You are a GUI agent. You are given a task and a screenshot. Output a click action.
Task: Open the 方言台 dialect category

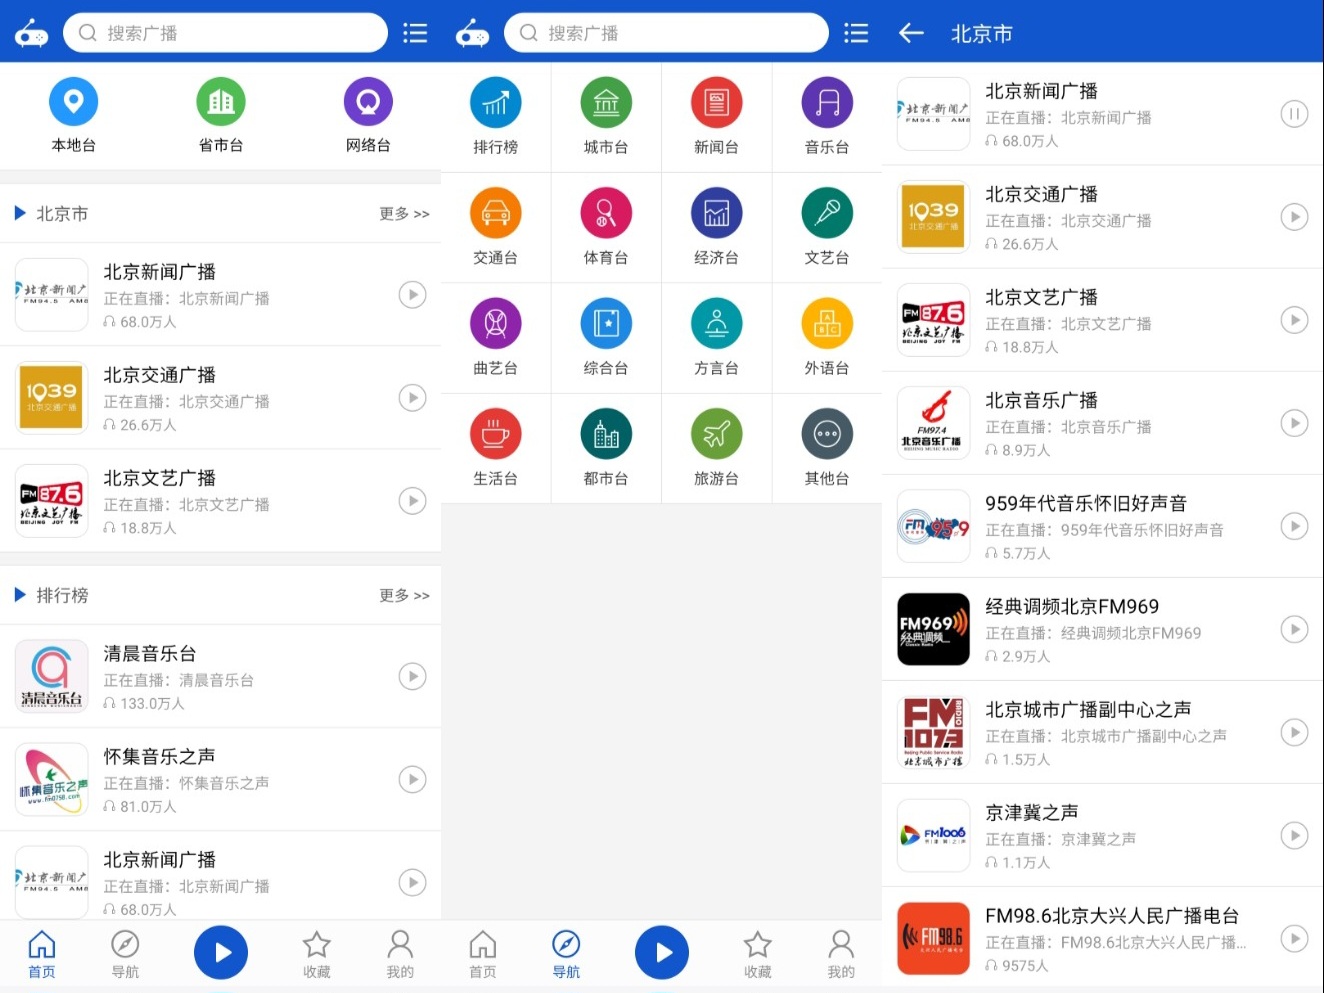pyautogui.click(x=717, y=338)
